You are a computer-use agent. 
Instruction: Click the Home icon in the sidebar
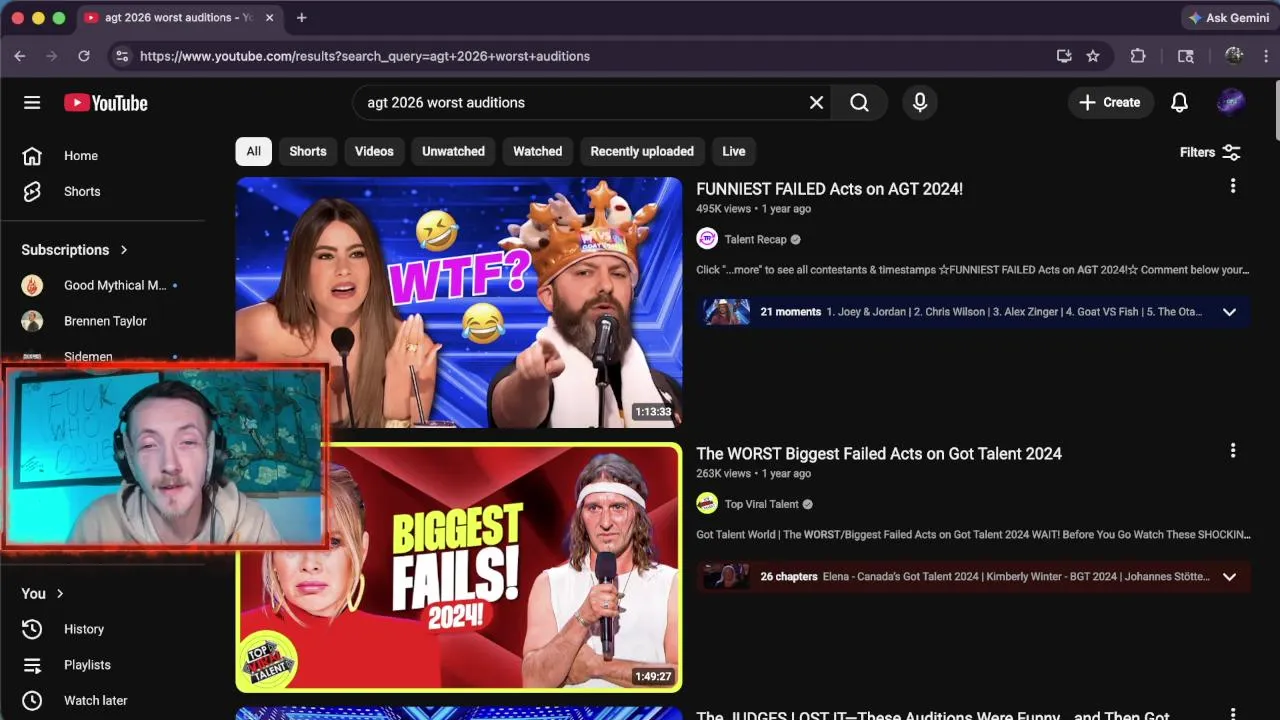tap(32, 156)
